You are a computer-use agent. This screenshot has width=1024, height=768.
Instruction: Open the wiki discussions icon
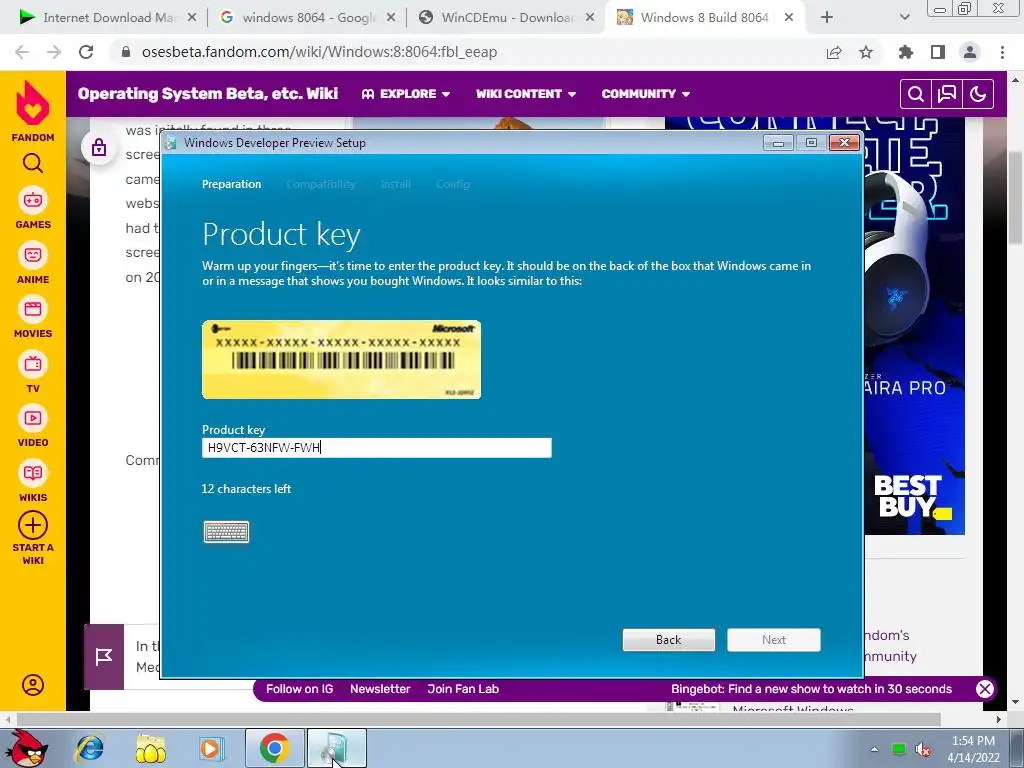(x=947, y=94)
